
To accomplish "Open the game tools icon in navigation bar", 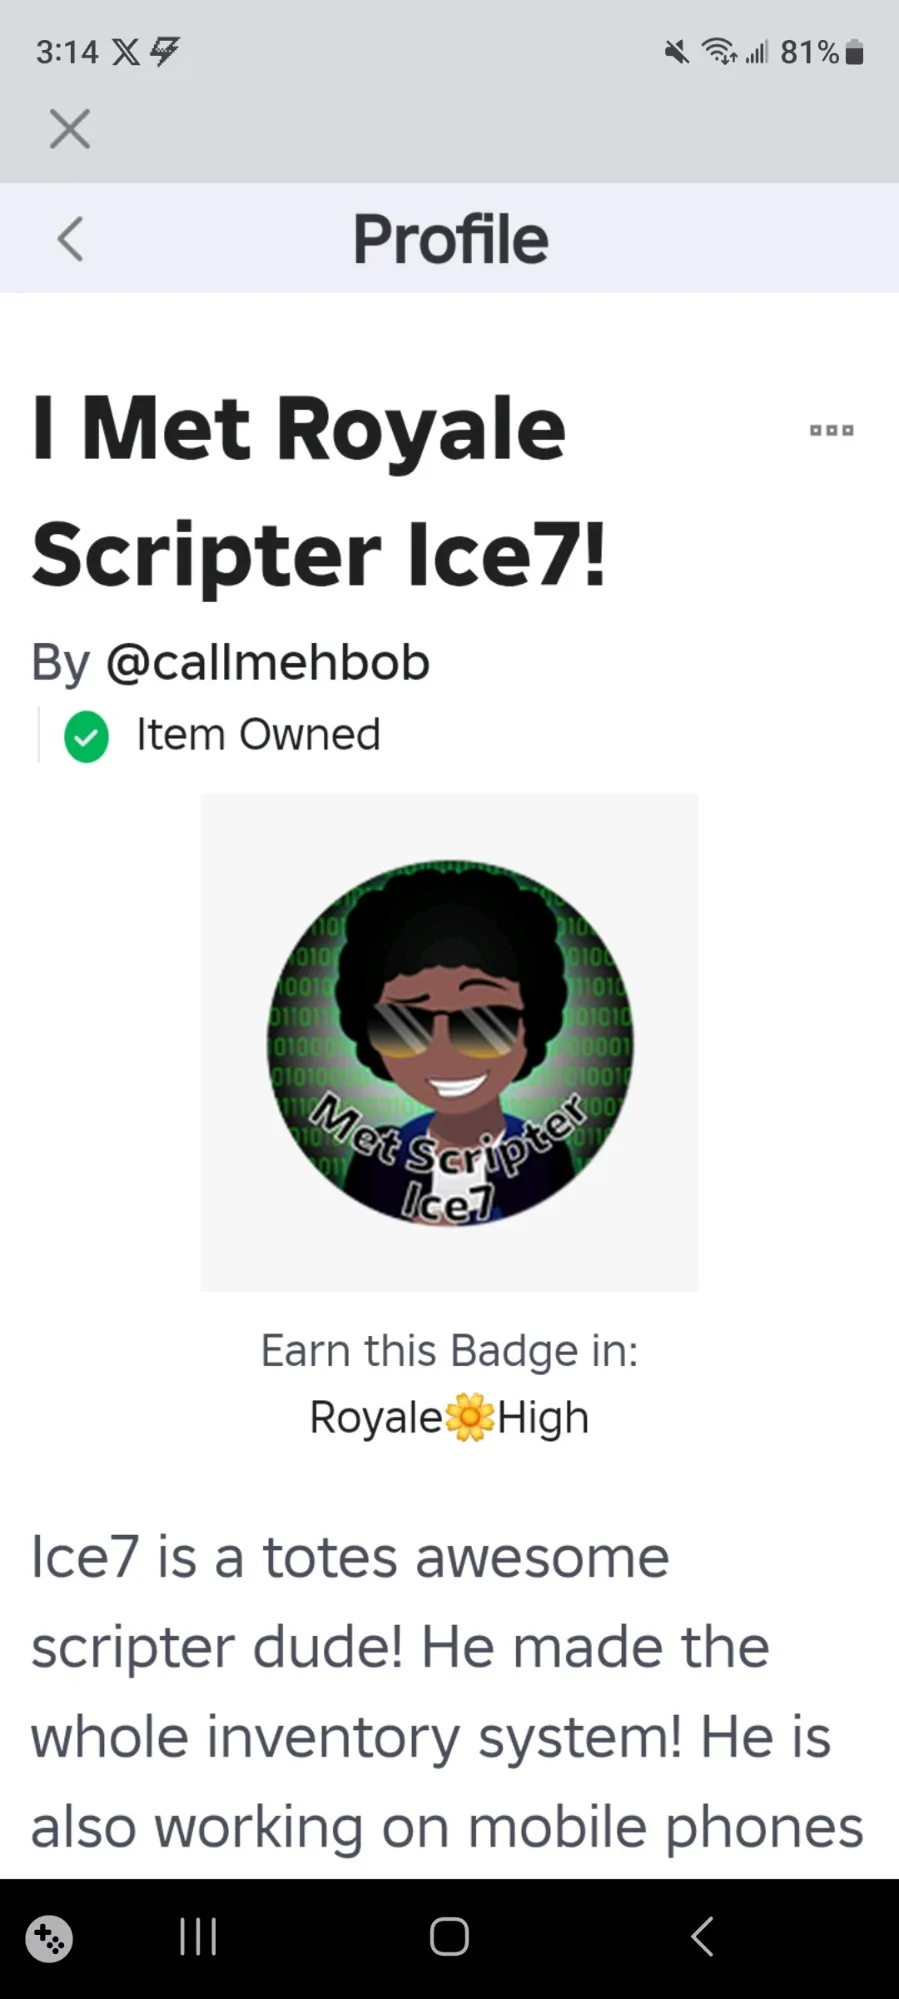I will [49, 1938].
